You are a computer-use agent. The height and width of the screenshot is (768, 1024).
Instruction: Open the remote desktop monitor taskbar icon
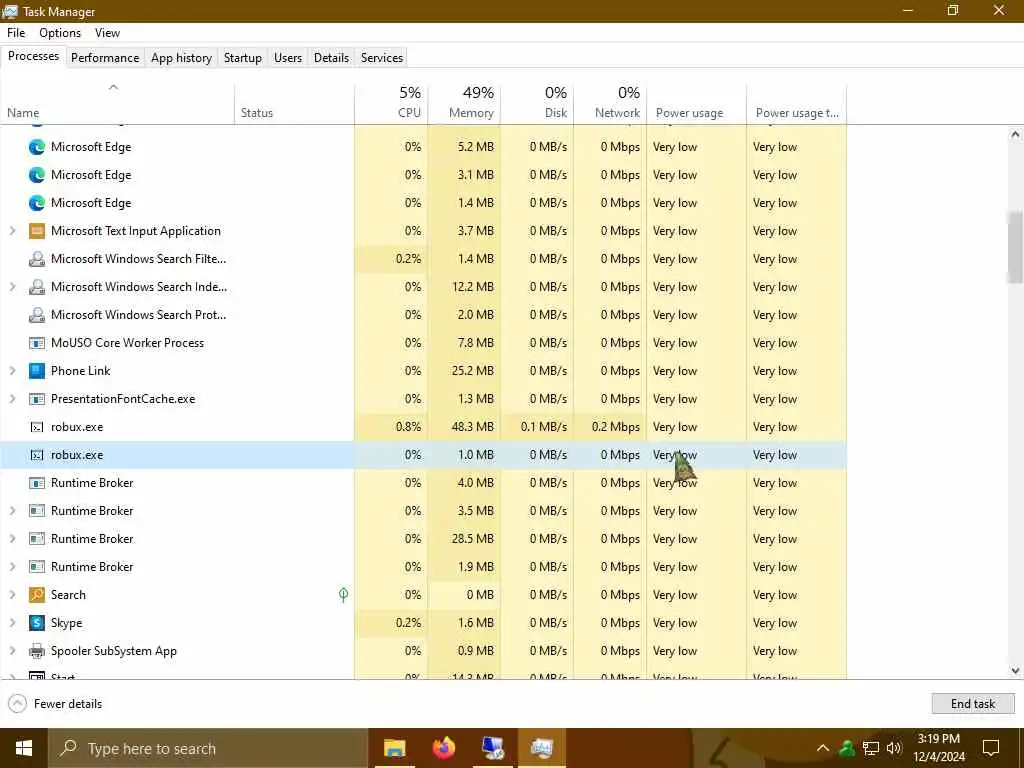(492, 748)
